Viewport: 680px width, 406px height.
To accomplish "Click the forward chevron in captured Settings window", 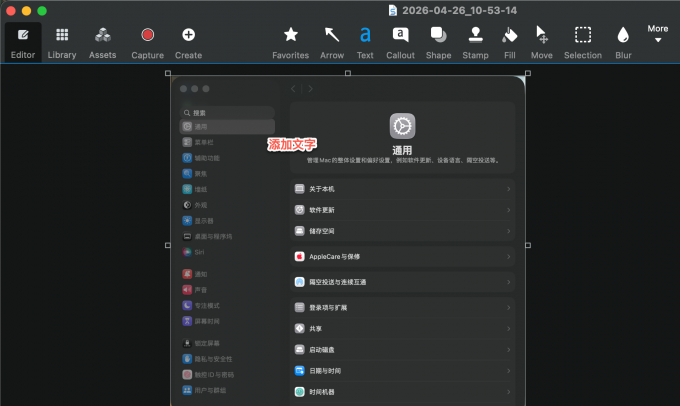I will point(310,88).
